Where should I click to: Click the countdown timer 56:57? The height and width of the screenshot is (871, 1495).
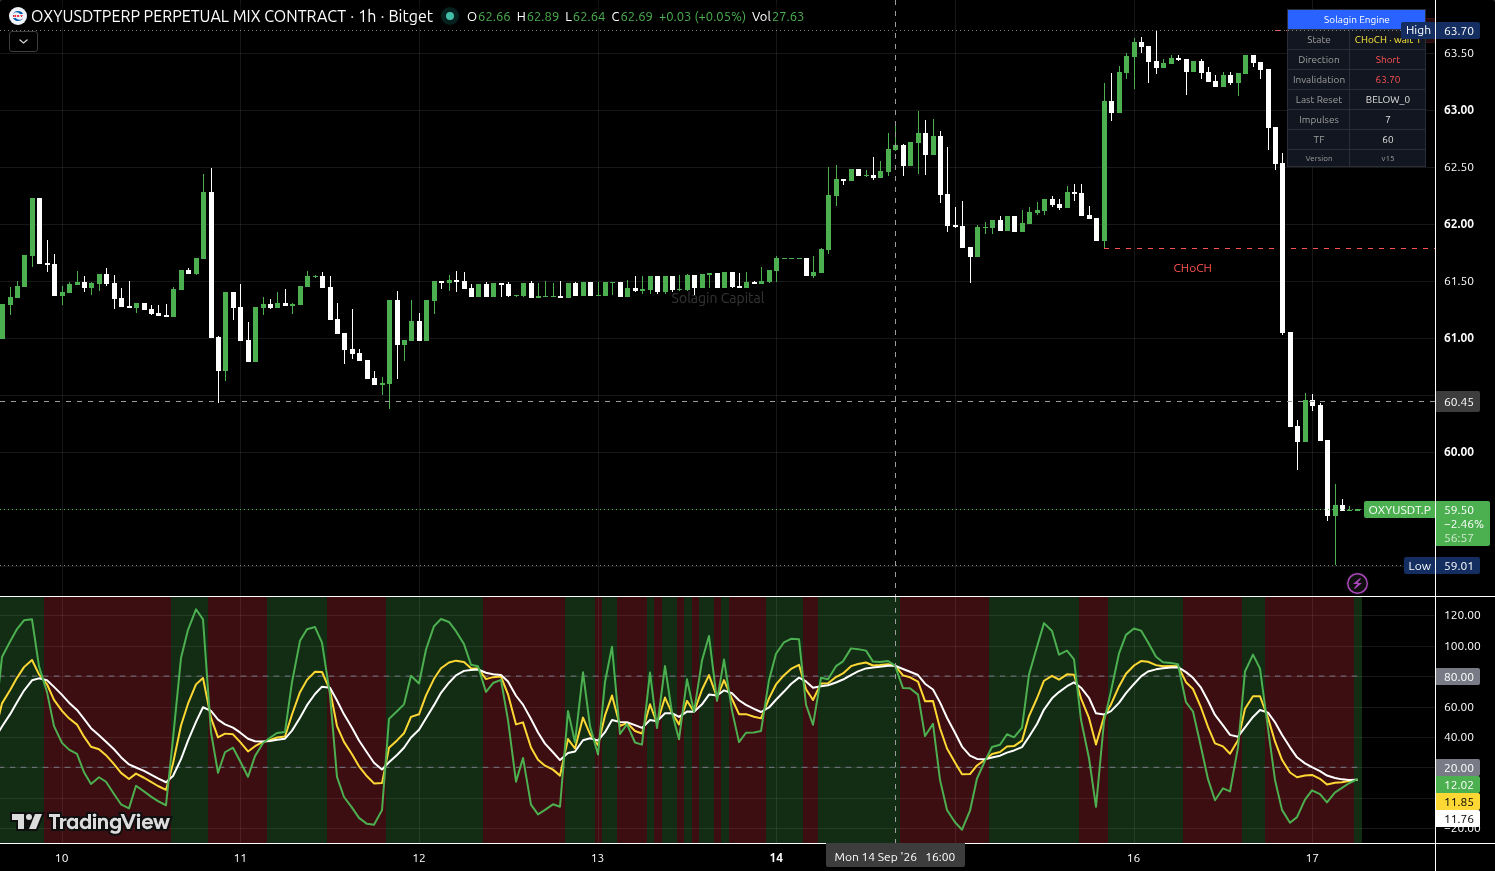[x=1459, y=538]
